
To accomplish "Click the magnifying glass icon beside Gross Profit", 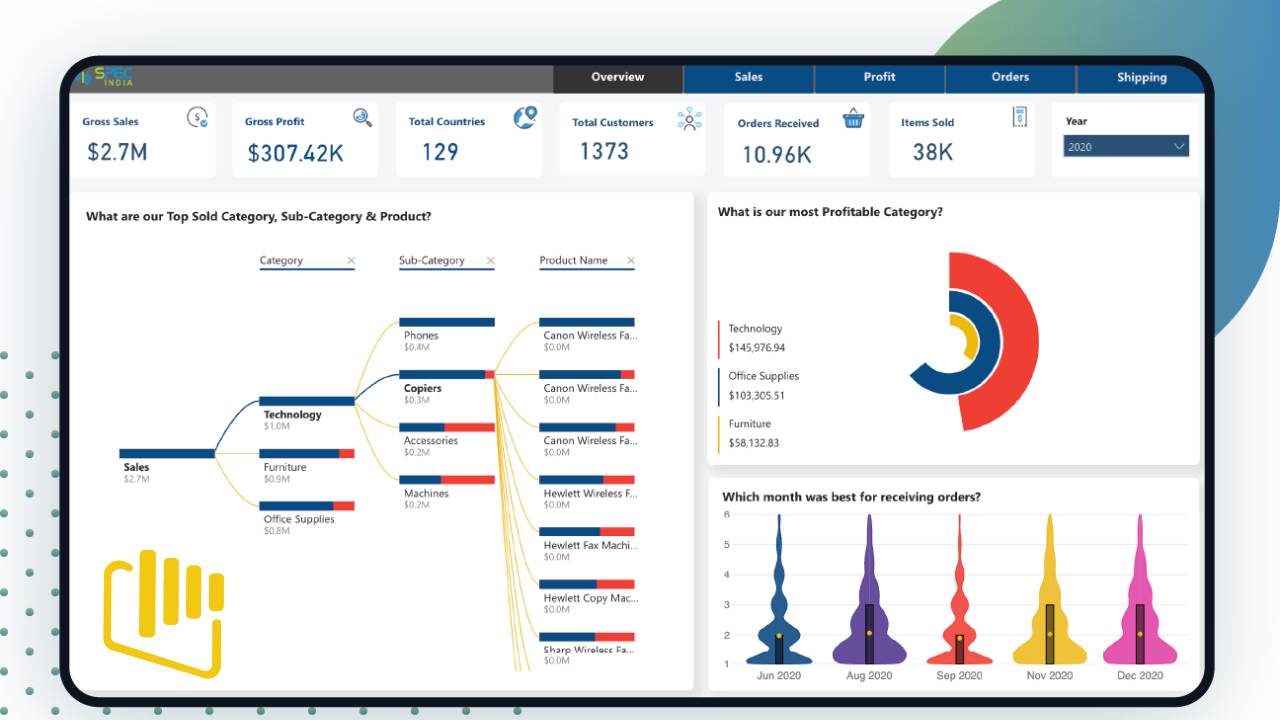I will 362,117.
